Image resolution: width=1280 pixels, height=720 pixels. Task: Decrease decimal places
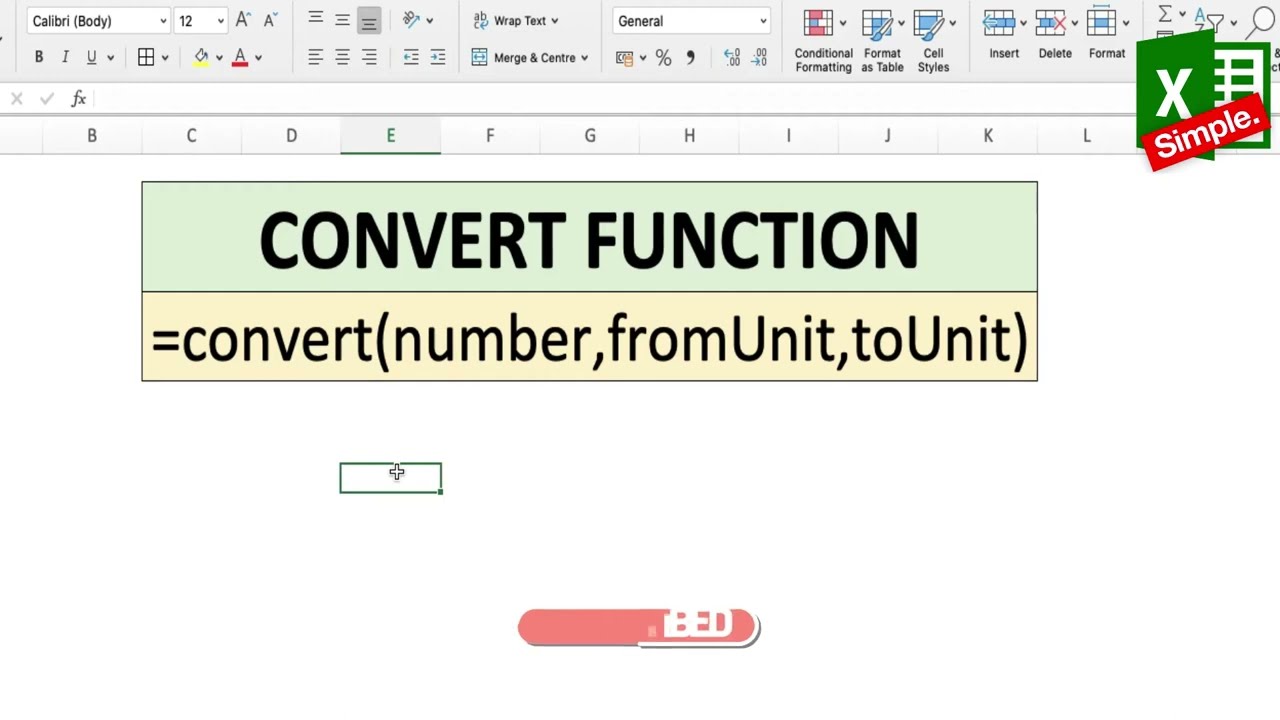tap(759, 58)
